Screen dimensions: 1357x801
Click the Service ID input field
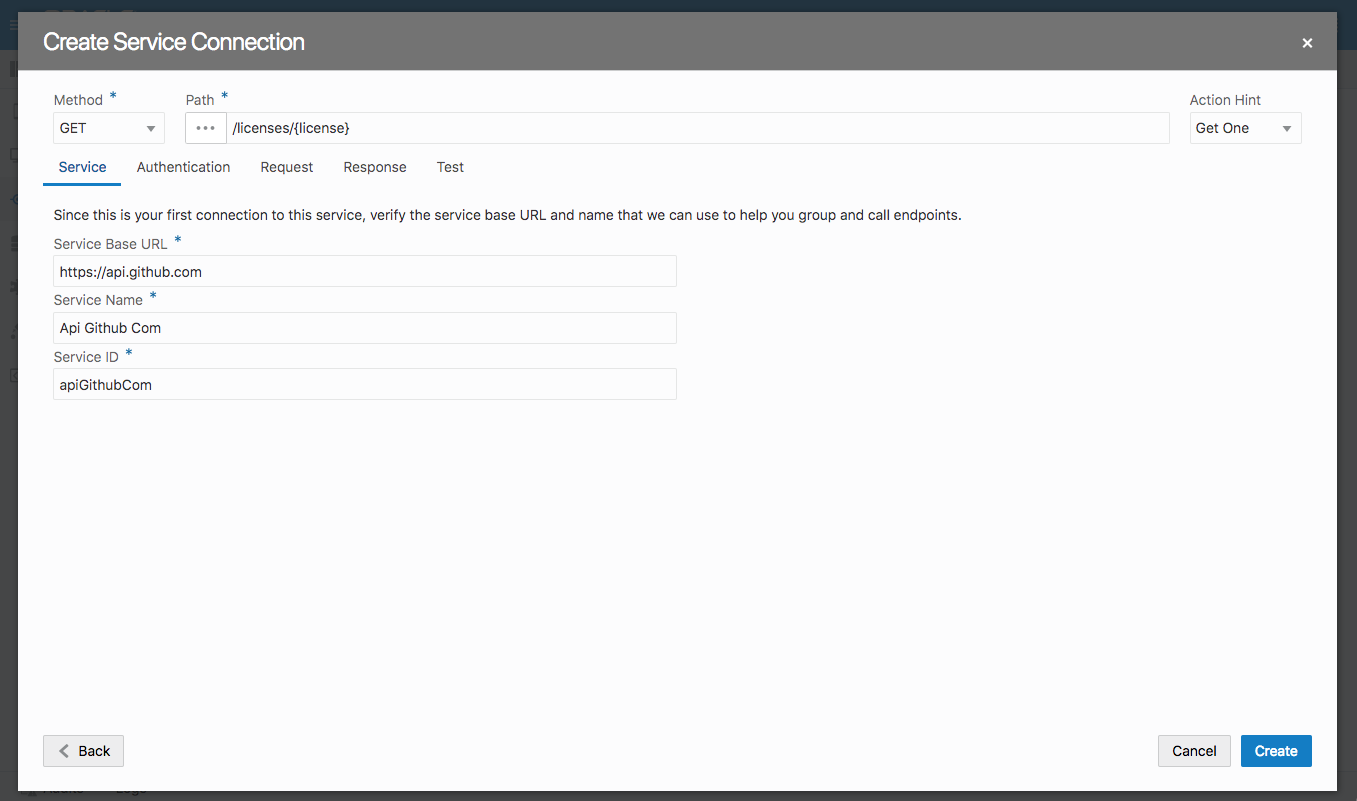coord(364,384)
